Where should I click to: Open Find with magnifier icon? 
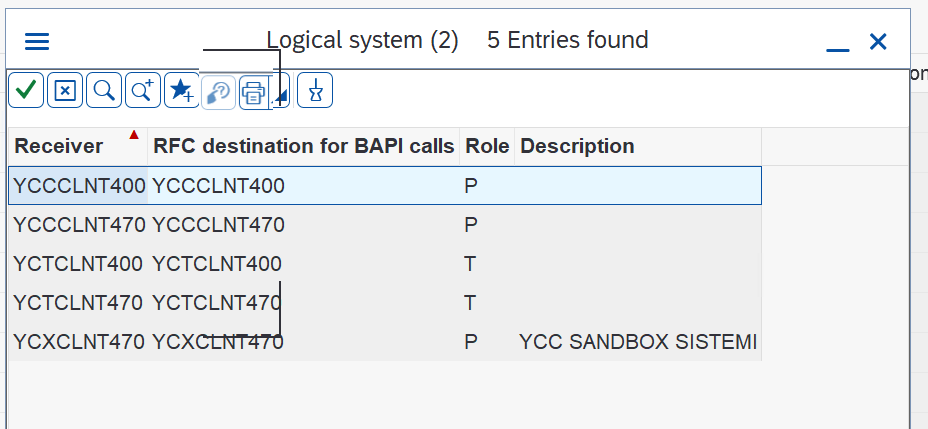tap(104, 91)
